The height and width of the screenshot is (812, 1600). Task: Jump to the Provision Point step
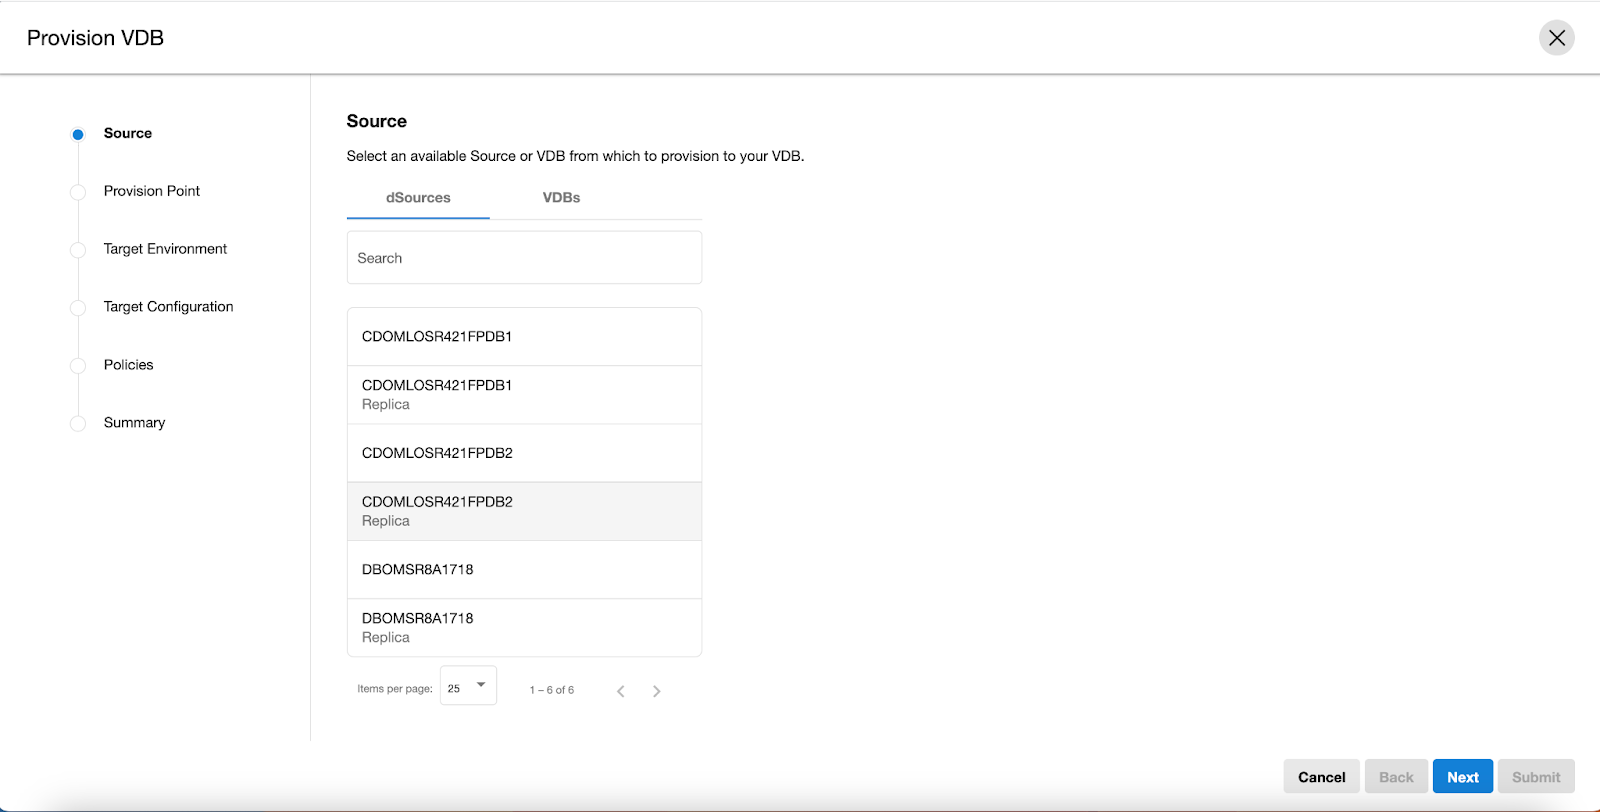(x=152, y=191)
